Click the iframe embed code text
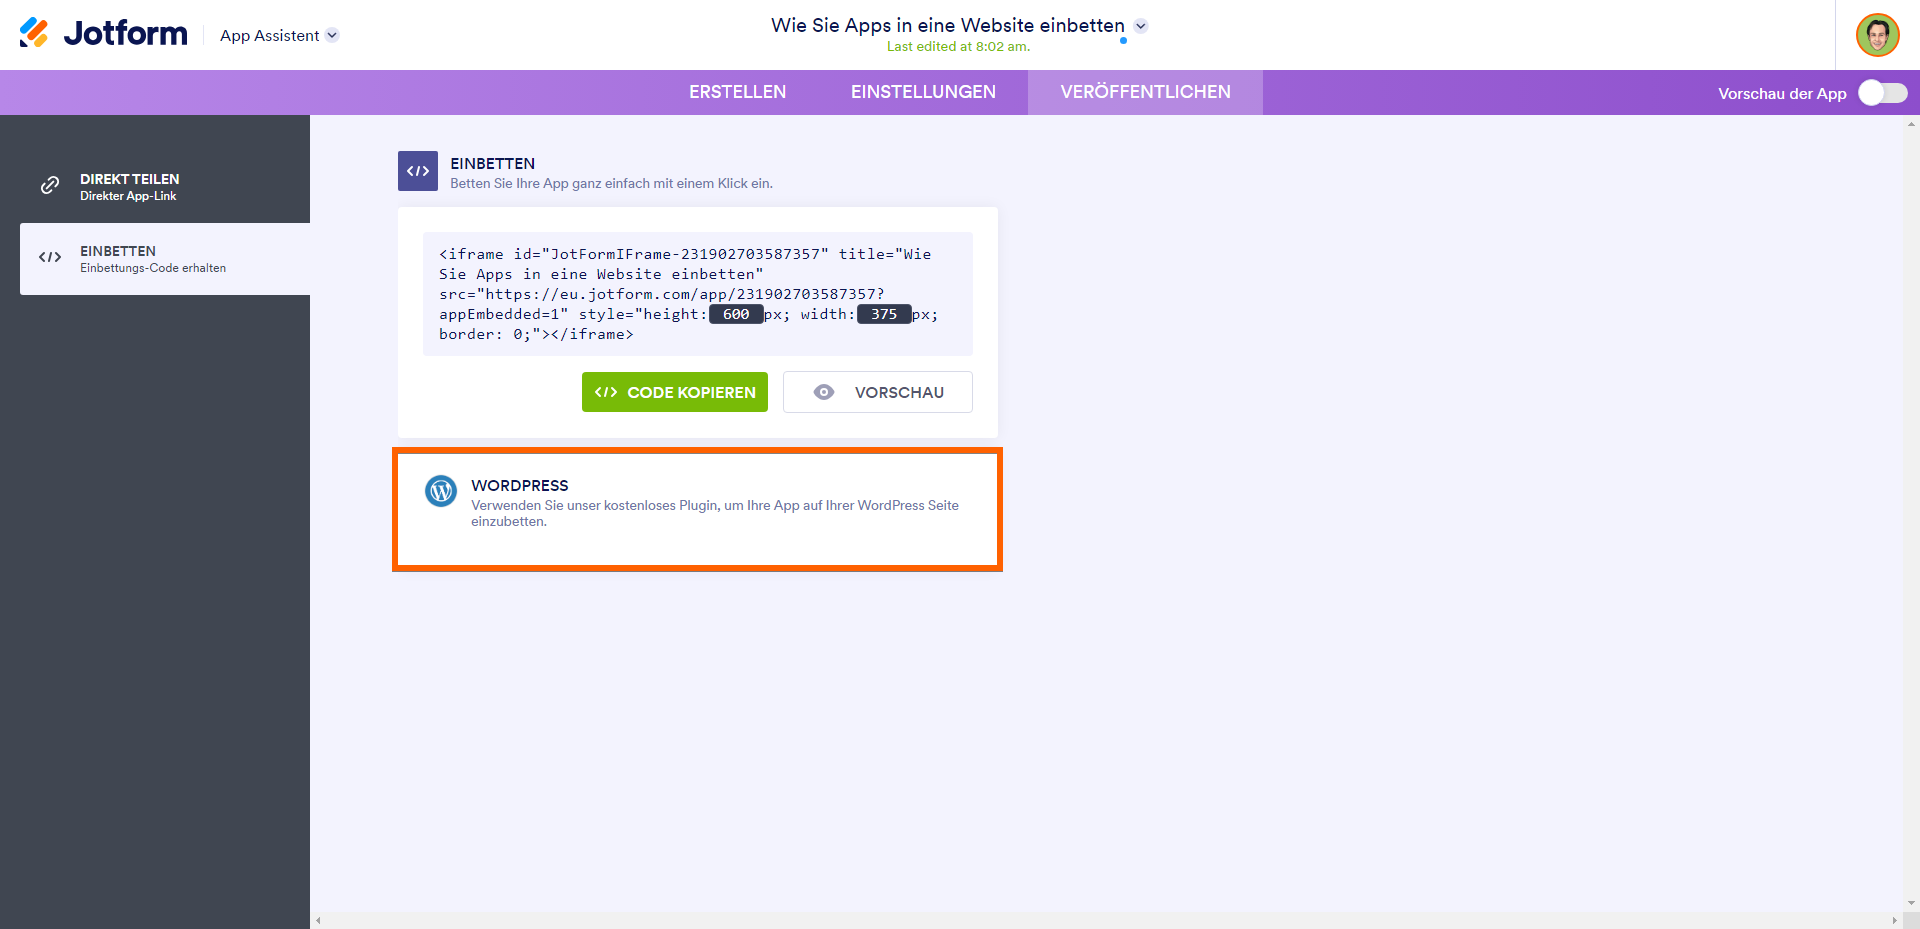This screenshot has width=1920, height=929. (x=698, y=294)
